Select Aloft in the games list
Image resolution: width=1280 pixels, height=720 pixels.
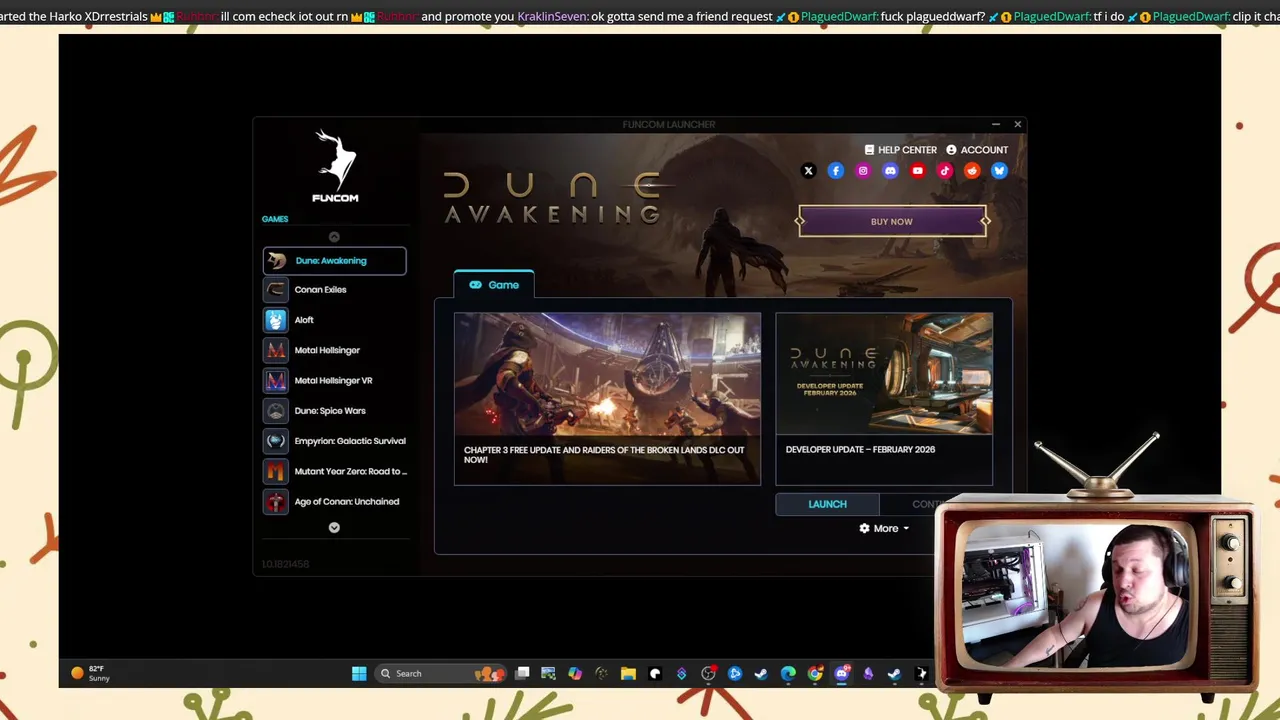pos(334,320)
